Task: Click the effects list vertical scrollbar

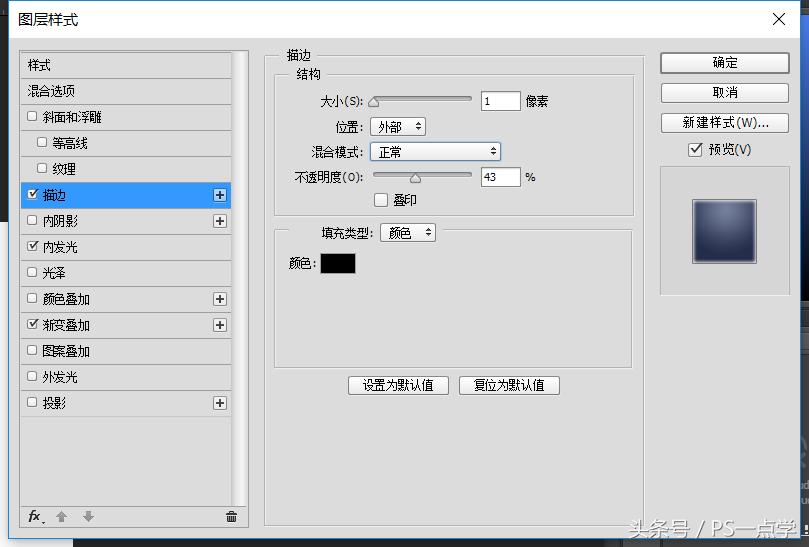Action: [x=239, y=279]
